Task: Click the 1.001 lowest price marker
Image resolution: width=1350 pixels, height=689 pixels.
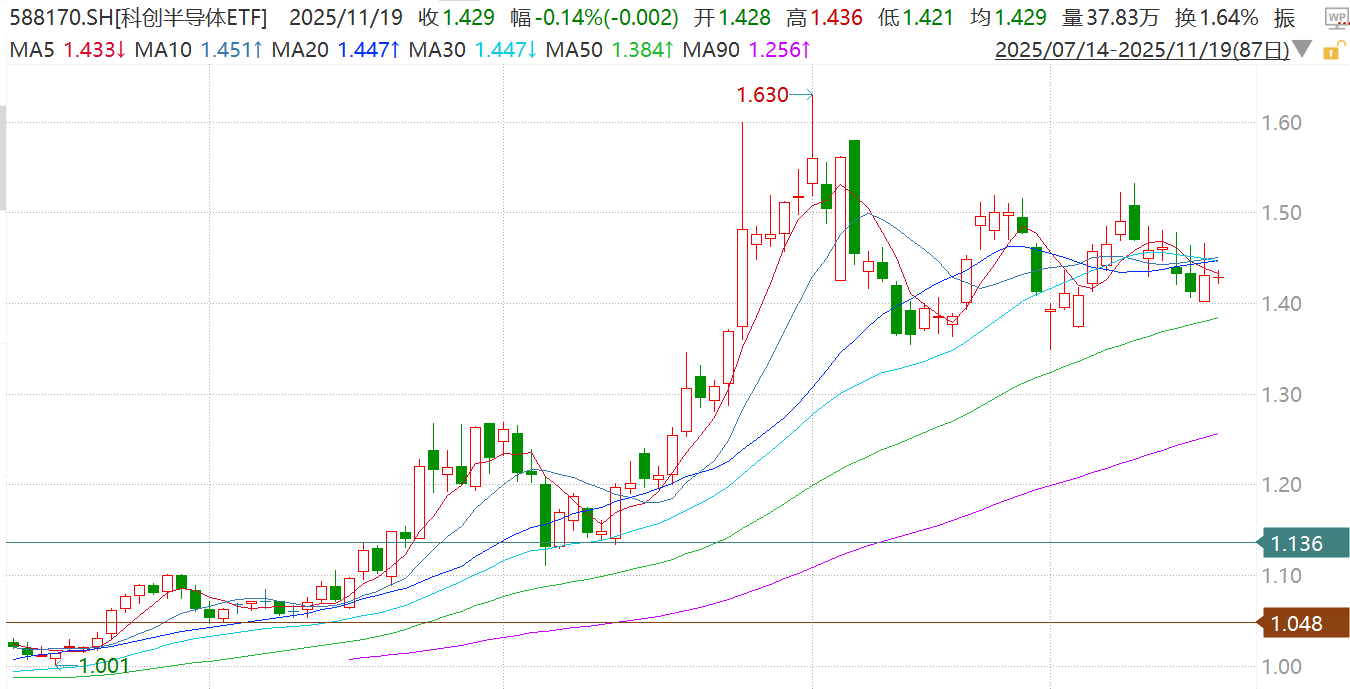Action: coord(104,666)
